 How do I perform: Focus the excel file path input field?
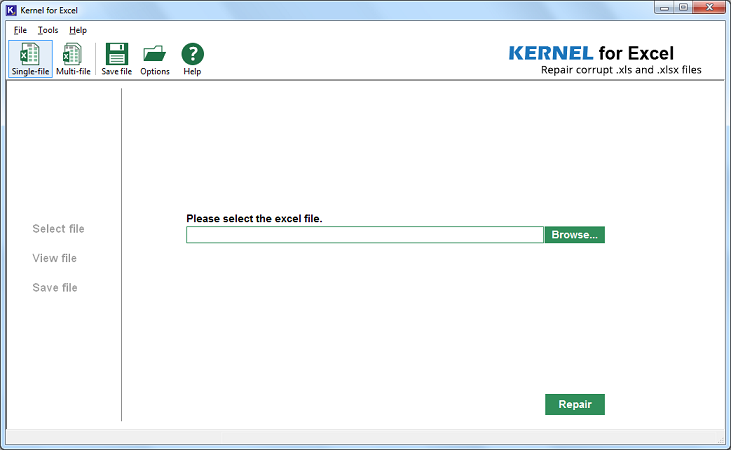point(364,235)
